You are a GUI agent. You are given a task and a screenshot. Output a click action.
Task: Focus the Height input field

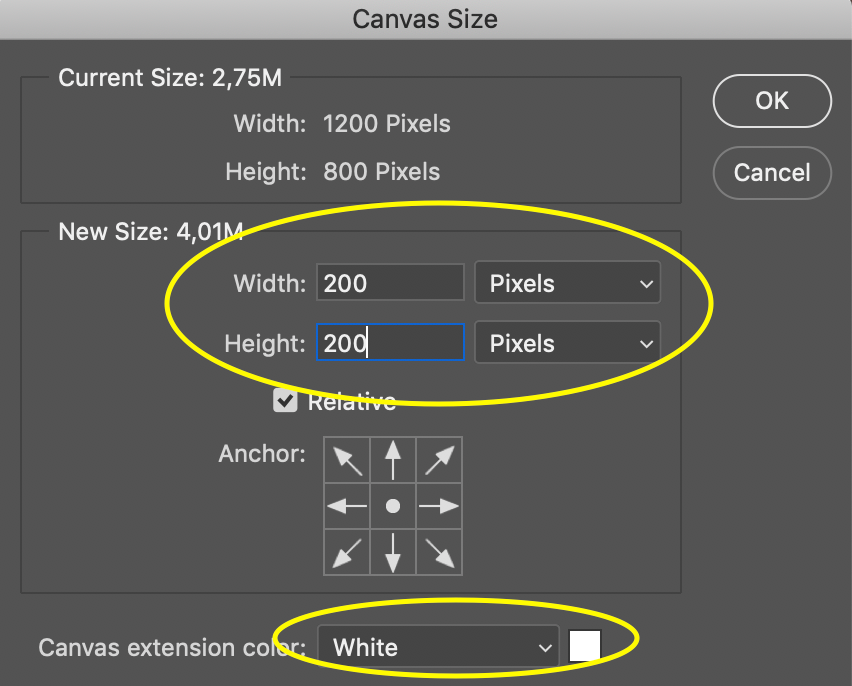tap(390, 342)
